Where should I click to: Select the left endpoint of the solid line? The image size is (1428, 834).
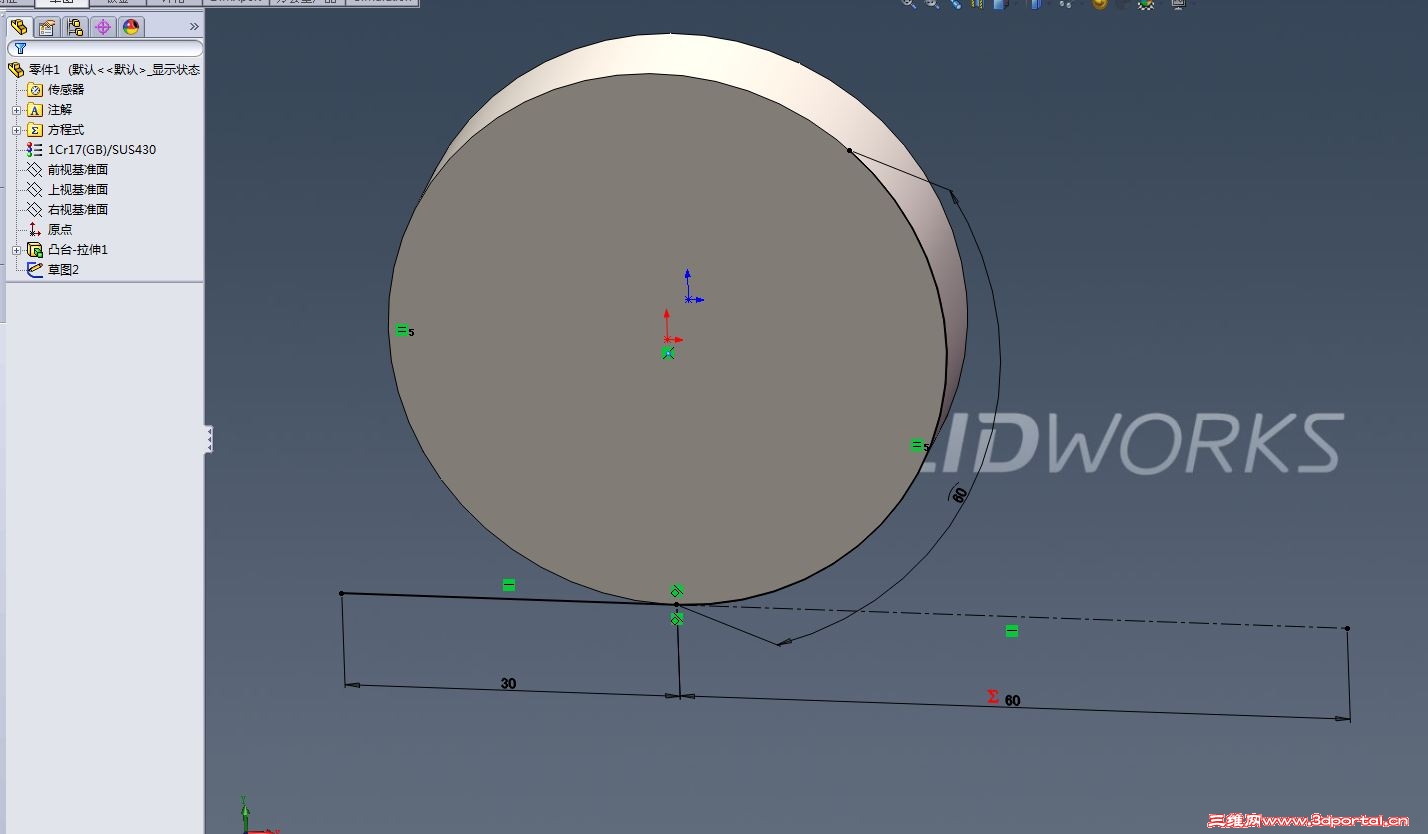click(x=342, y=593)
